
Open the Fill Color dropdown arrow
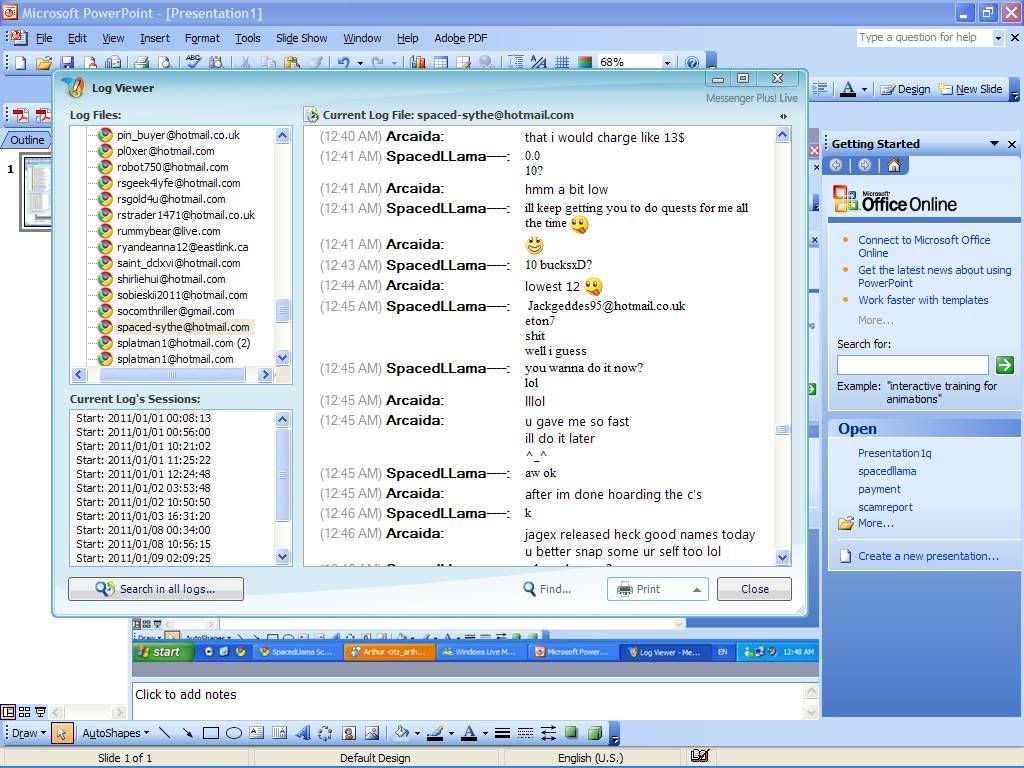[x=417, y=733]
